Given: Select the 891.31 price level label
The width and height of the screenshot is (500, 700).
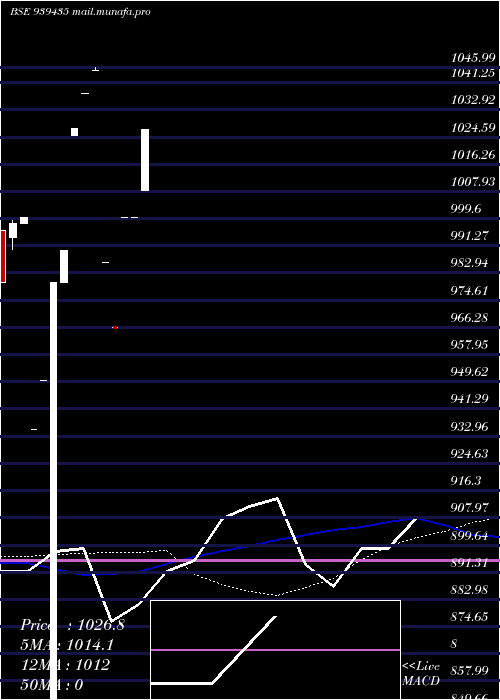Looking at the screenshot, I should click(x=469, y=563).
